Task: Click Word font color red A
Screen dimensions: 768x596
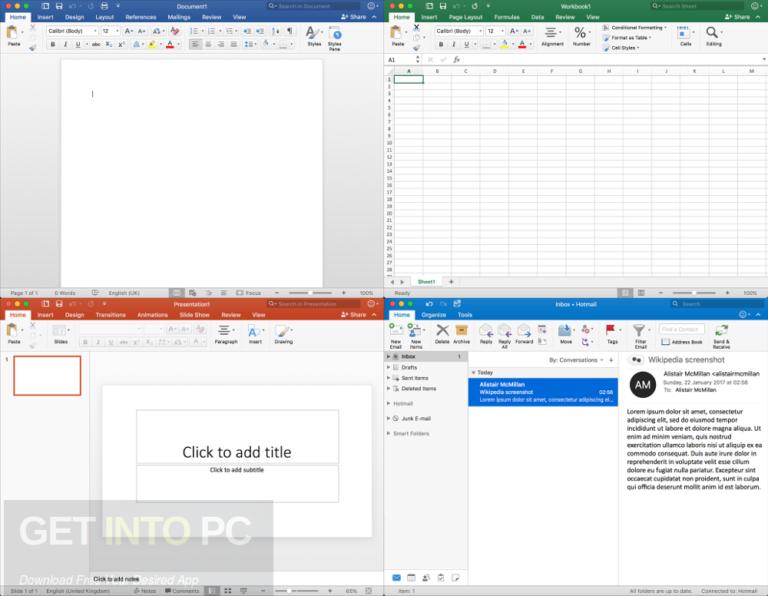Action: 170,45
